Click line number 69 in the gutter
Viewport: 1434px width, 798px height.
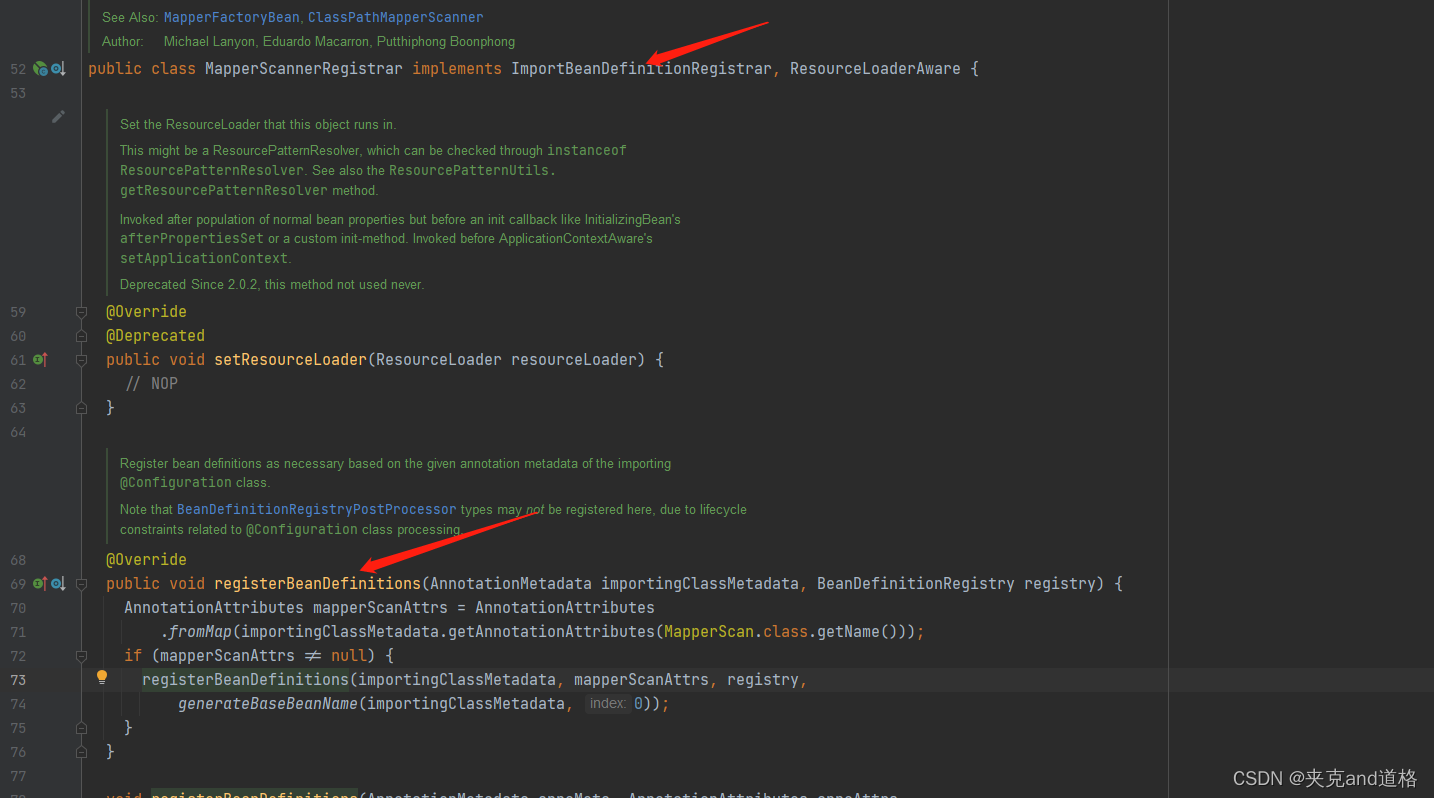(x=18, y=584)
